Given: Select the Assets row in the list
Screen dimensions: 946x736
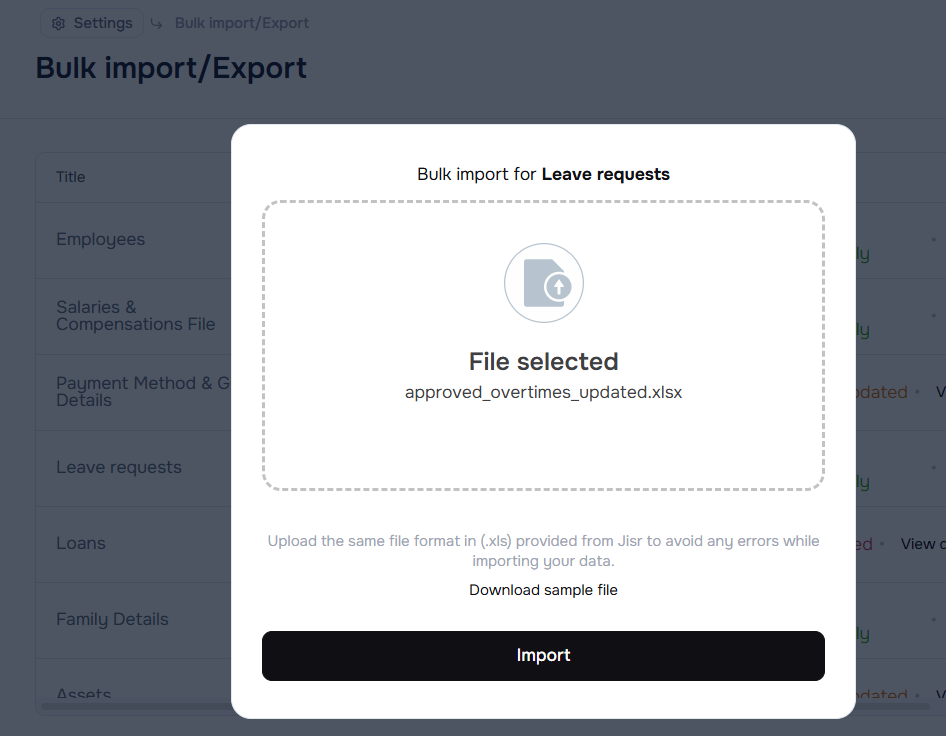Looking at the screenshot, I should 84,694.
